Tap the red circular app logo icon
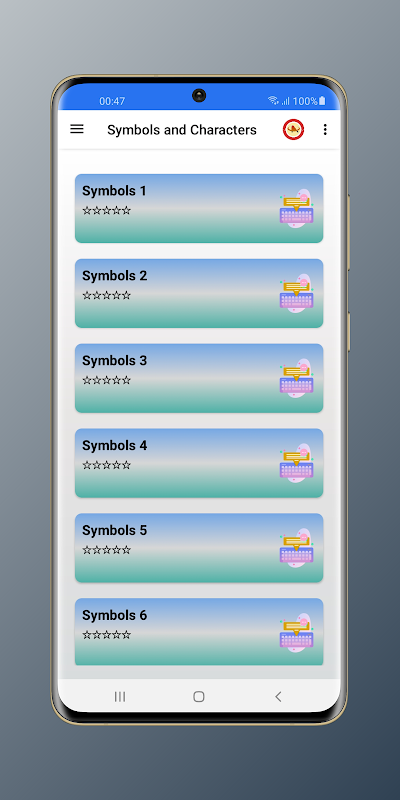Viewport: 400px width, 800px height. [293, 130]
